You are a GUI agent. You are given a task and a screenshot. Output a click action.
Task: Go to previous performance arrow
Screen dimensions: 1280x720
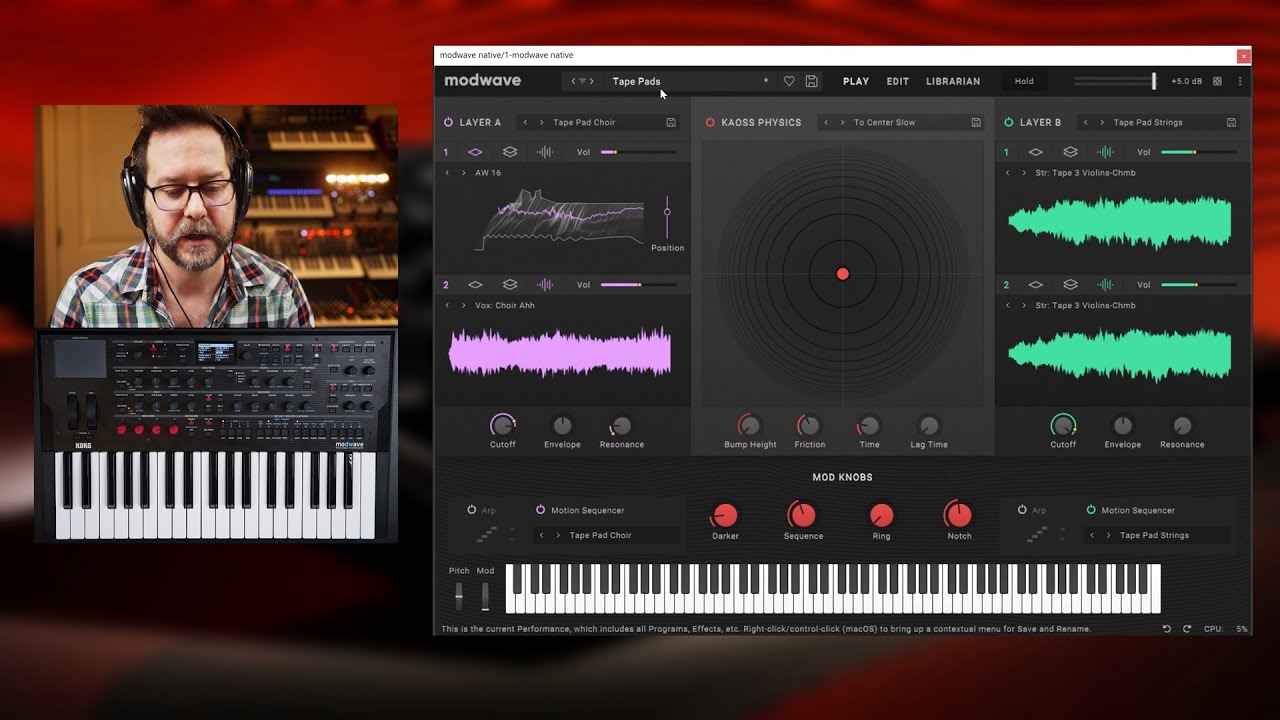click(x=573, y=81)
